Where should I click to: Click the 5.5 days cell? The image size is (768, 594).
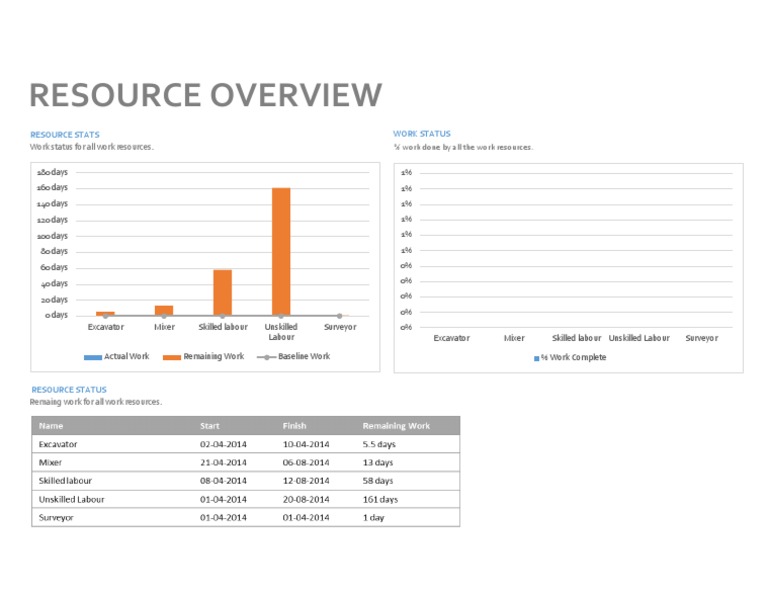[379, 445]
